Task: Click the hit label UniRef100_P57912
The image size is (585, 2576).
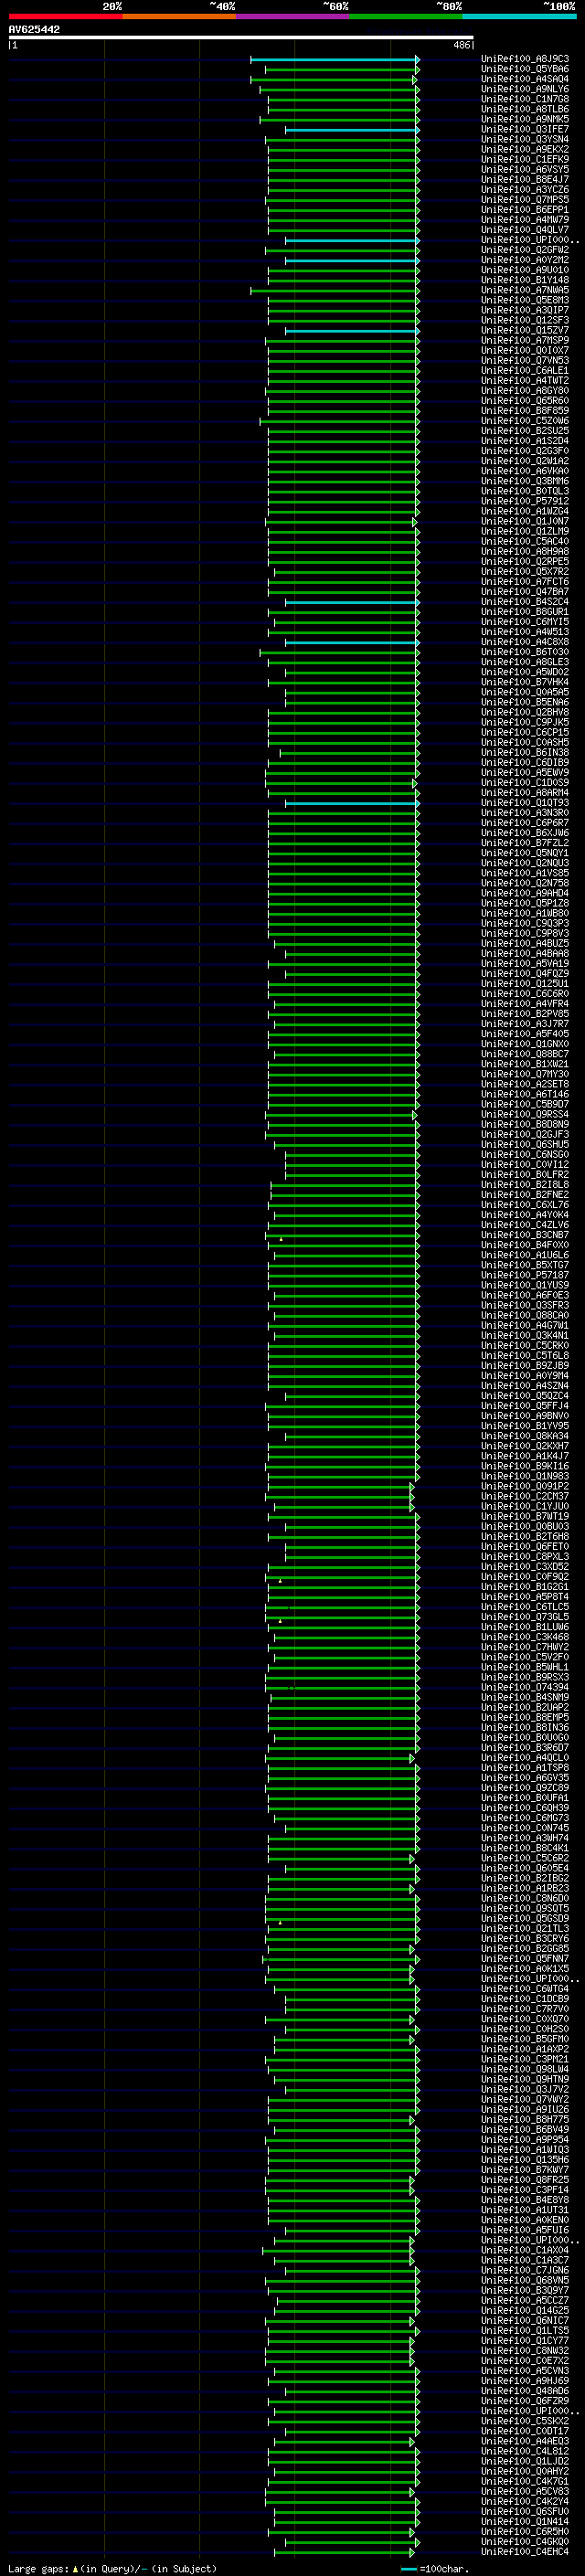Action: [x=525, y=501]
